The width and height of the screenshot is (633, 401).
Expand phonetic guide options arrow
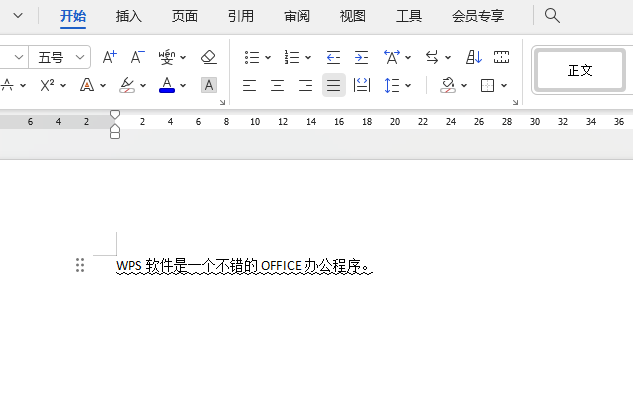point(183,58)
